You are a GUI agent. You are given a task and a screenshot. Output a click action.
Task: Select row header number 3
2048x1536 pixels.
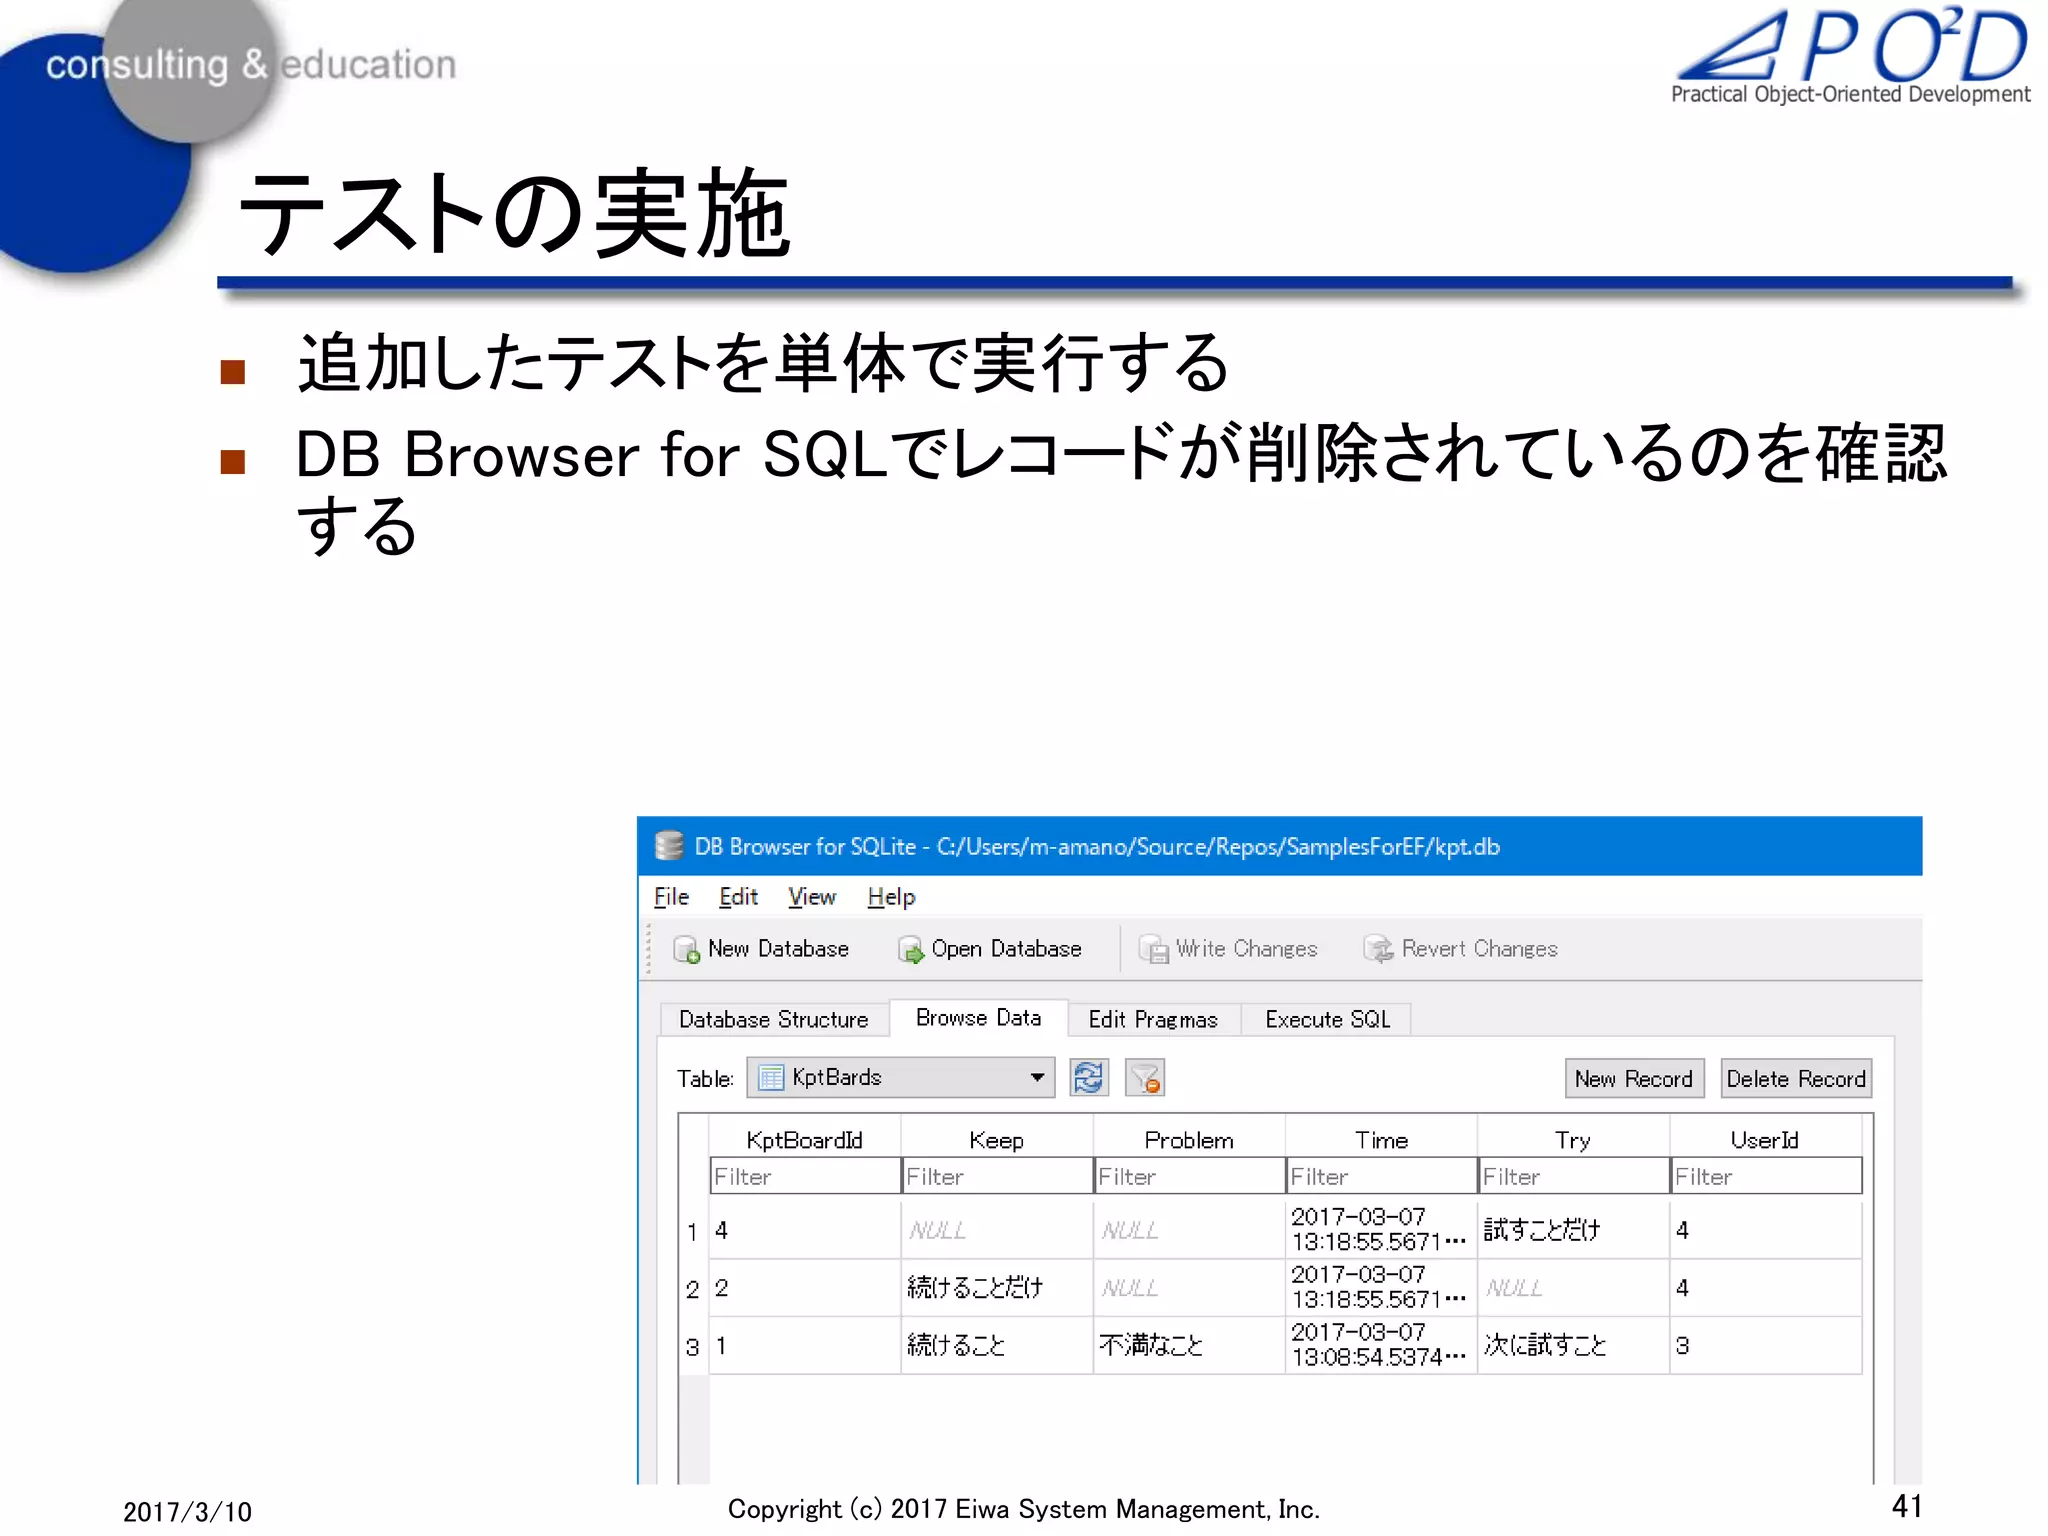pyautogui.click(x=693, y=1346)
